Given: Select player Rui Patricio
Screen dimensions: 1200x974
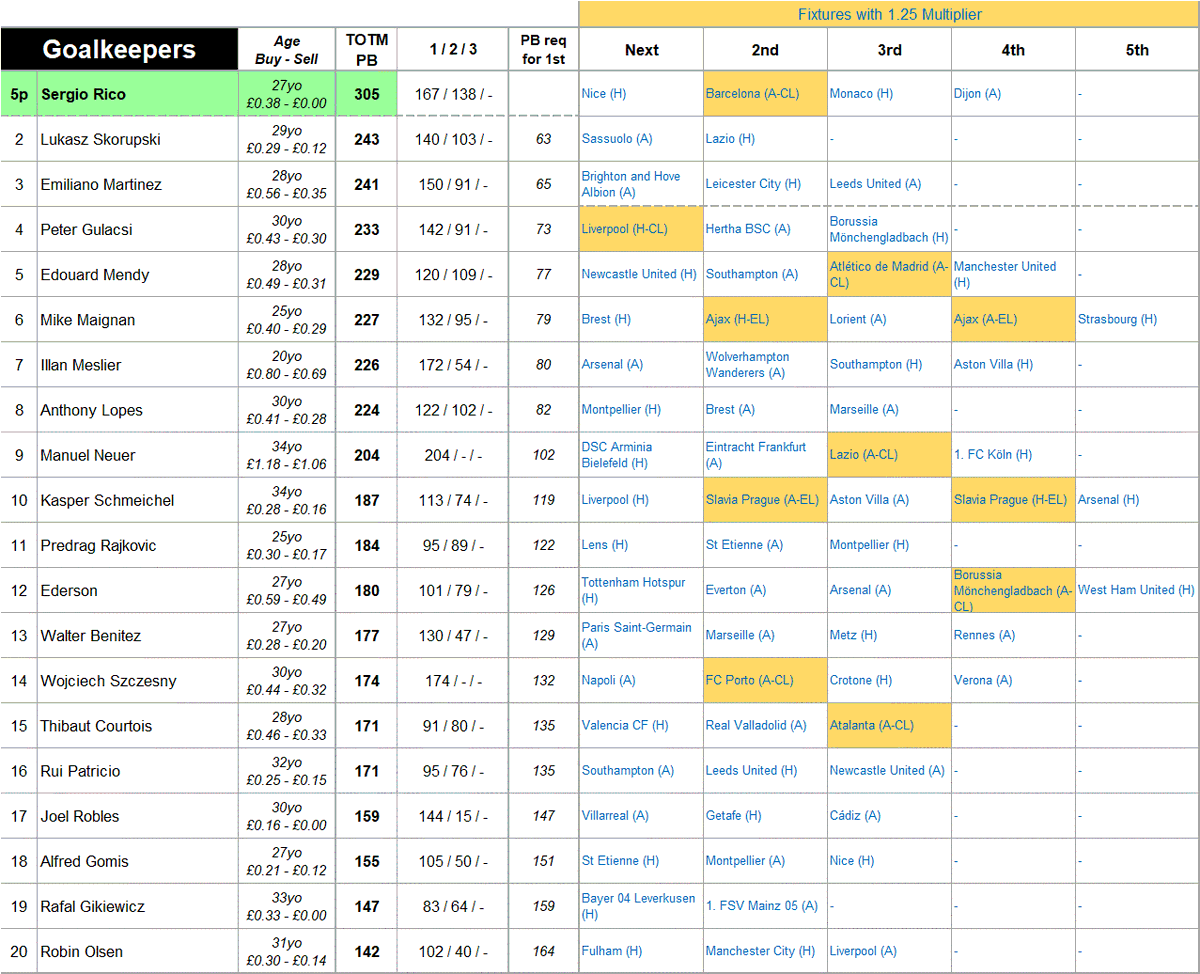Looking at the screenshot, I should 80,771.
